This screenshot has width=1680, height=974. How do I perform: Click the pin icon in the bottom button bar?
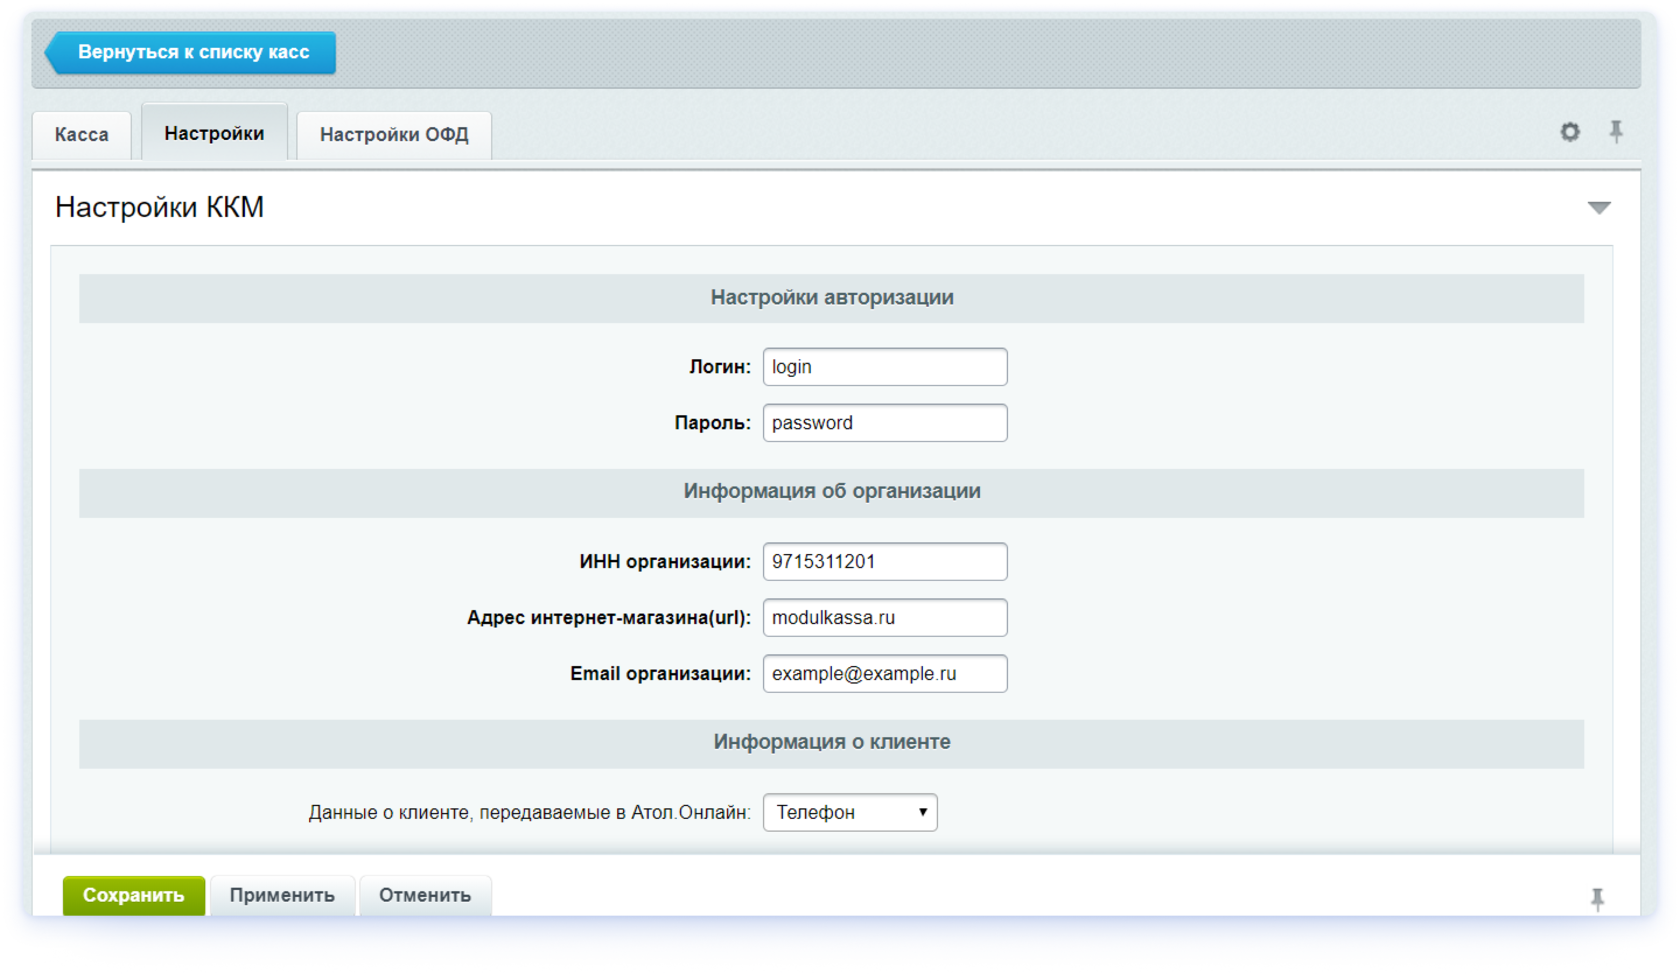[x=1597, y=899]
